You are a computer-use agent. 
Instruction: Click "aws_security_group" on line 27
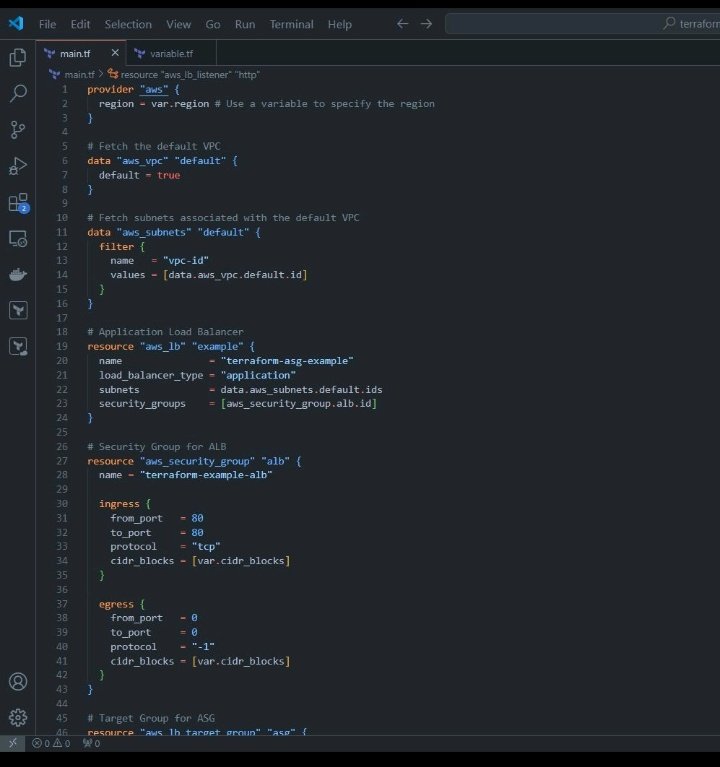coord(197,461)
